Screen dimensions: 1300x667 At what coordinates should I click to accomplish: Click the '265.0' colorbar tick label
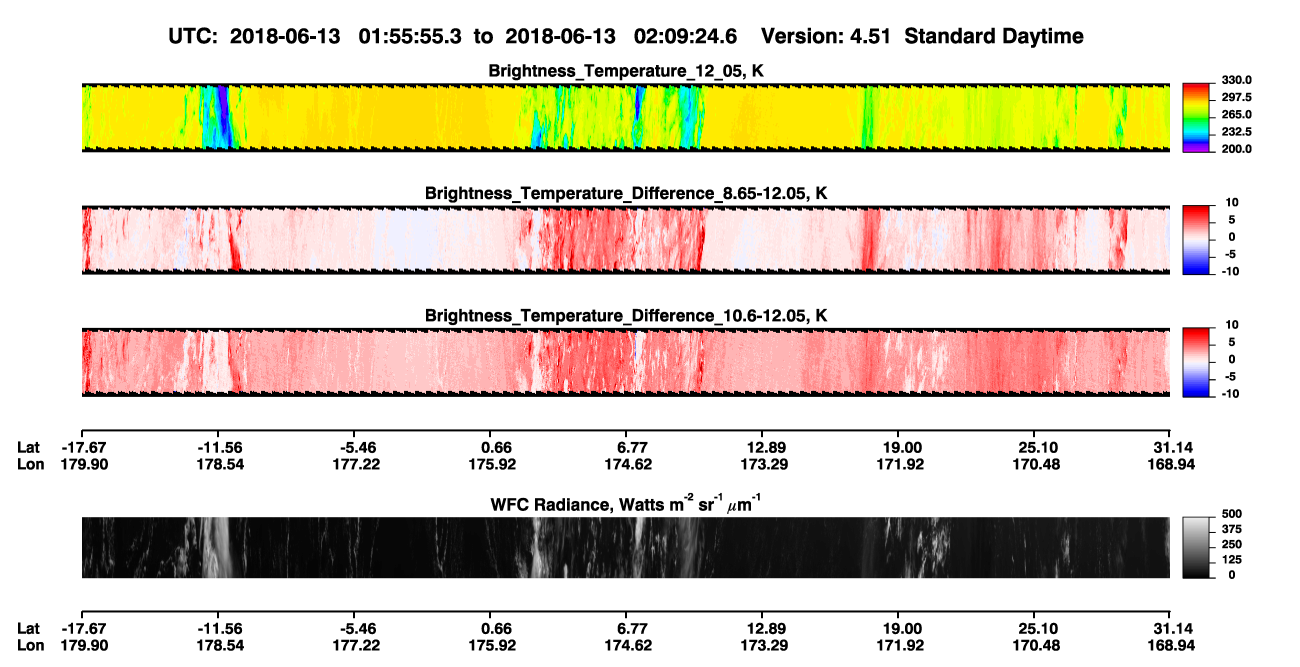(x=1237, y=114)
